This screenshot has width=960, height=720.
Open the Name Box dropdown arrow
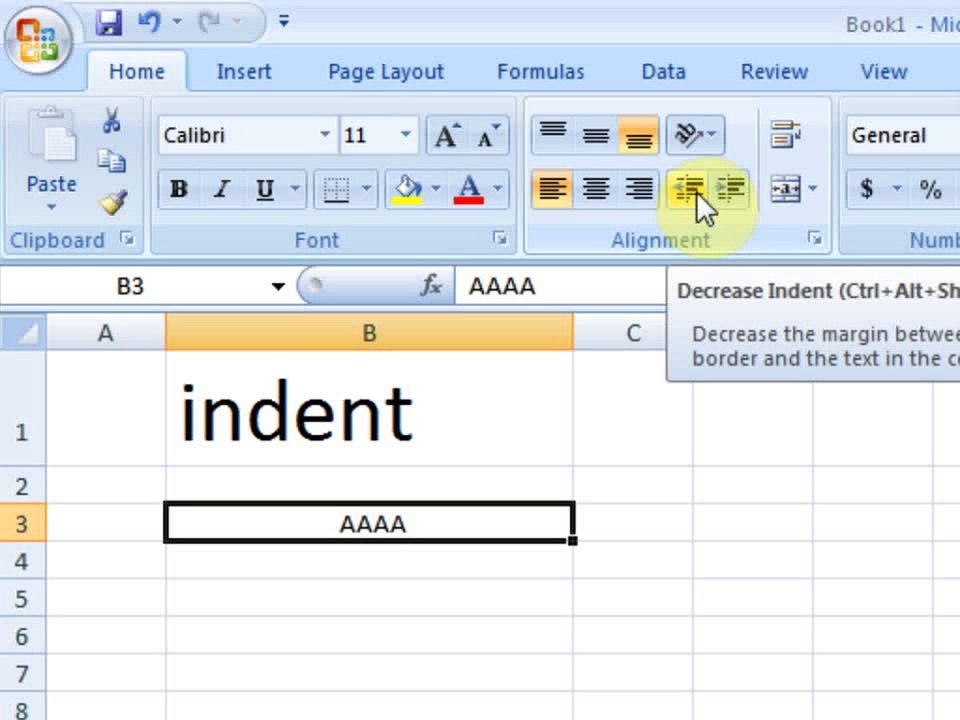pyautogui.click(x=278, y=286)
